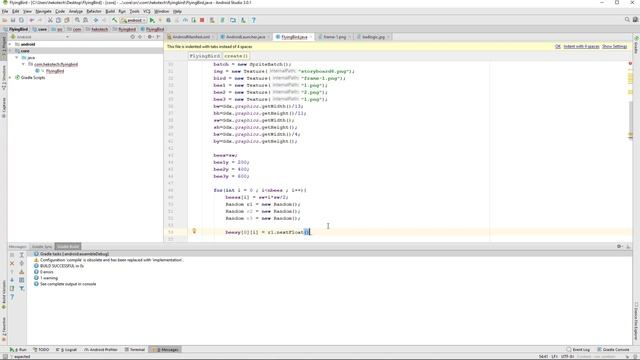Click the 'See complete output in console' row
The width and height of the screenshot is (640, 360).
[x=68, y=284]
